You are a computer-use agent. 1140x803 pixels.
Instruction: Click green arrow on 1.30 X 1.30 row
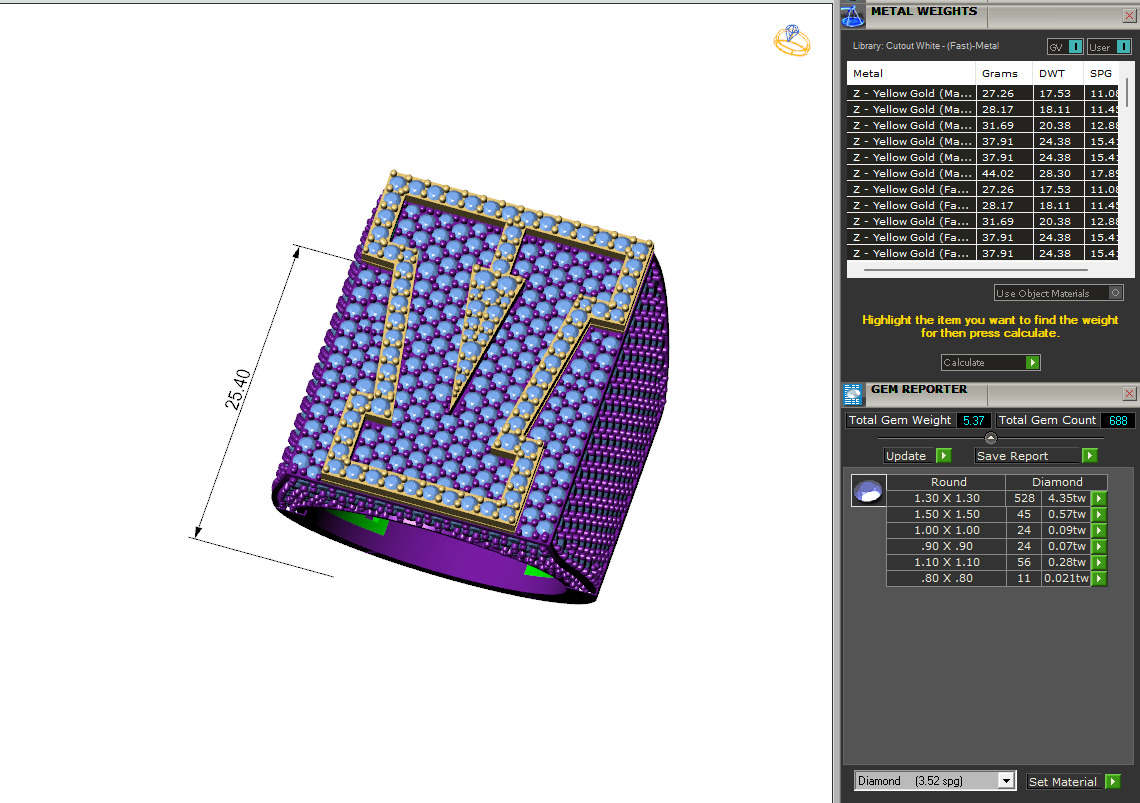pos(1099,498)
